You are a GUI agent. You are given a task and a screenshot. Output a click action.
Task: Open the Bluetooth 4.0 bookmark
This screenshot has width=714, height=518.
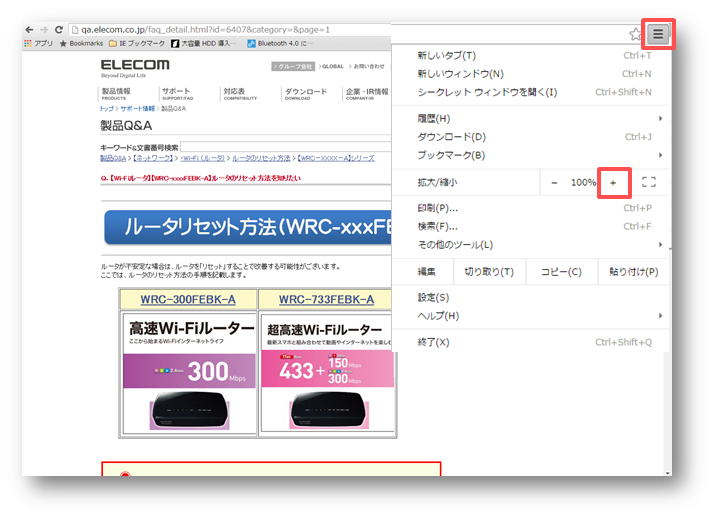pyautogui.click(x=280, y=43)
